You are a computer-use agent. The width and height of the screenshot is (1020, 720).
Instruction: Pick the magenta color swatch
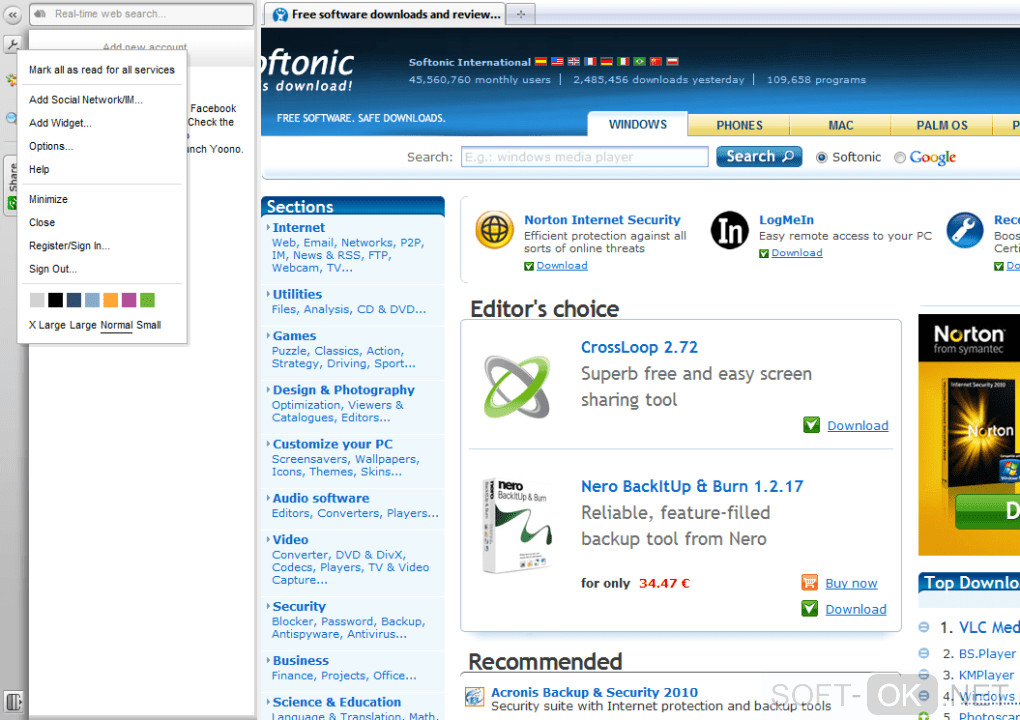(x=129, y=300)
